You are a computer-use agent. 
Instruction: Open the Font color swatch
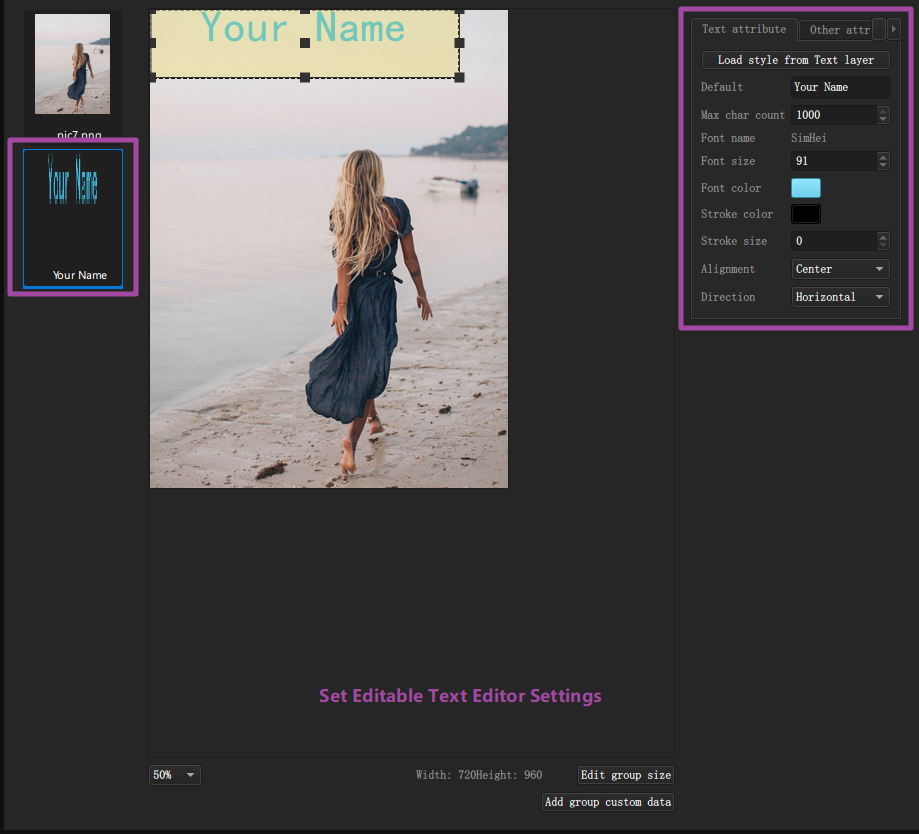tap(806, 188)
